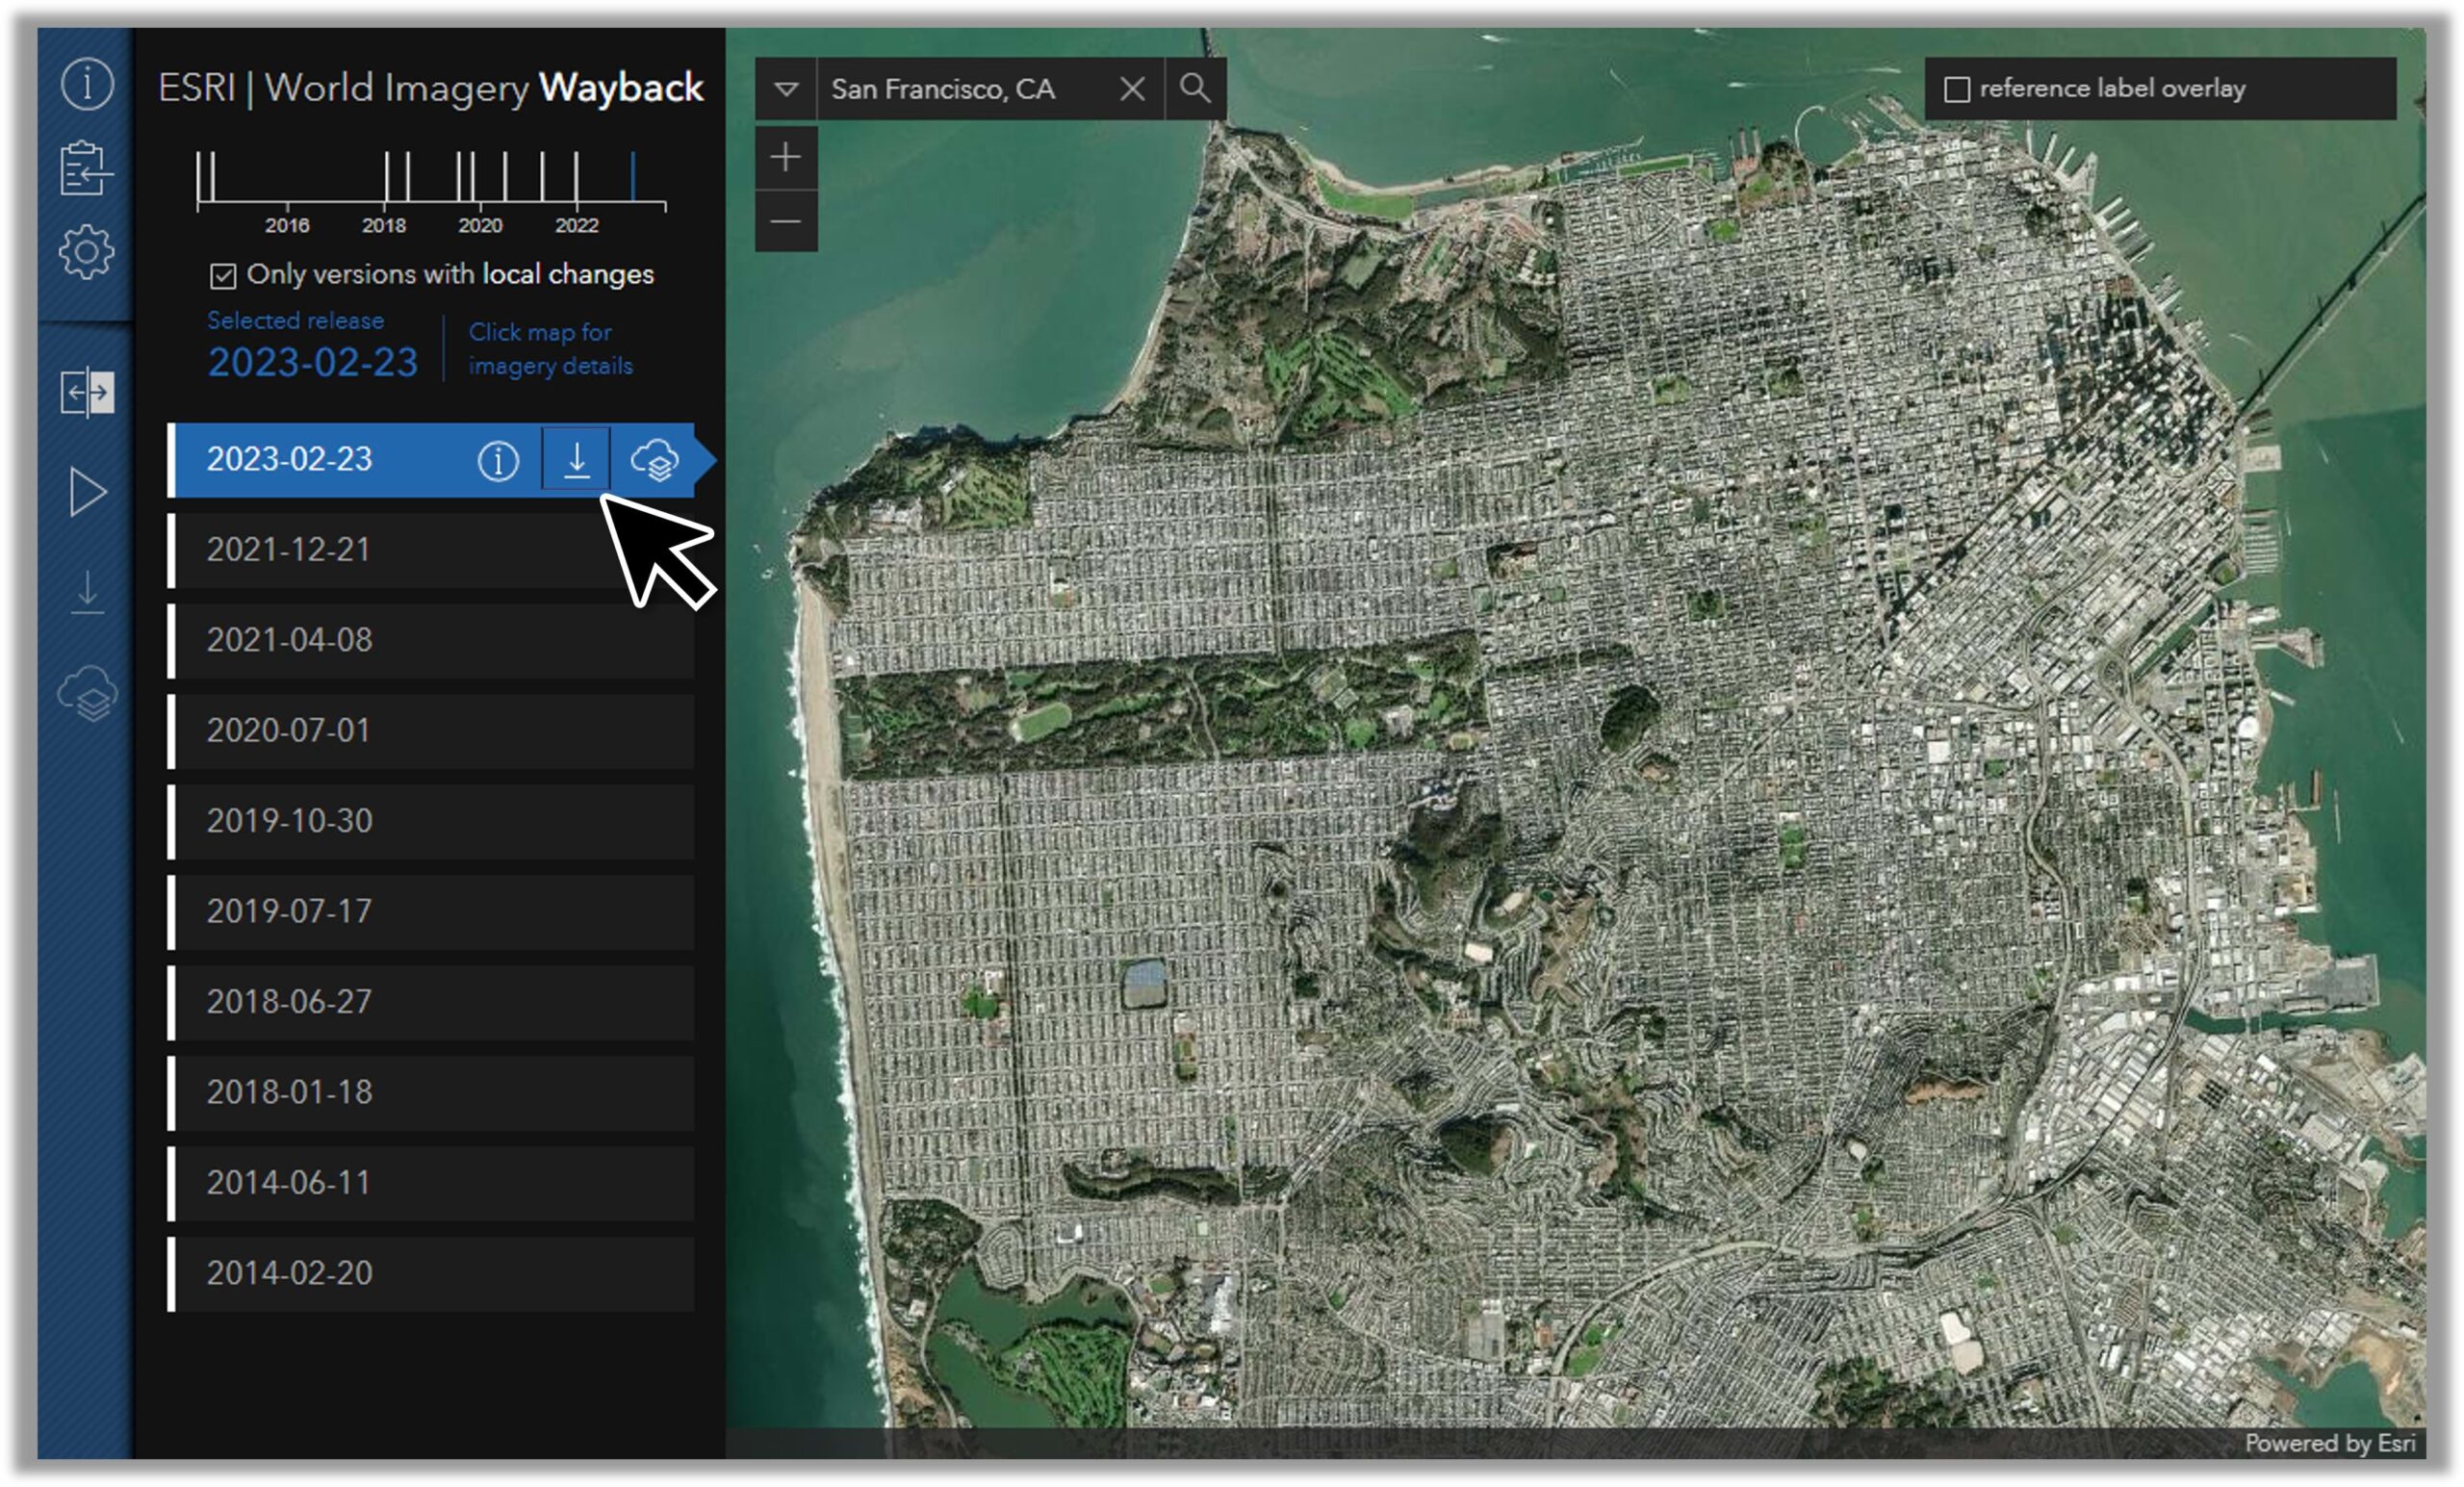
Task: Zoom in the map with plus button
Action: click(x=786, y=157)
